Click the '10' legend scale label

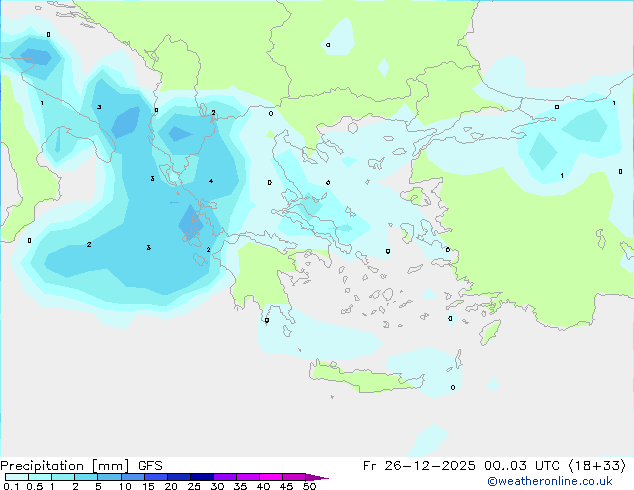point(125,486)
